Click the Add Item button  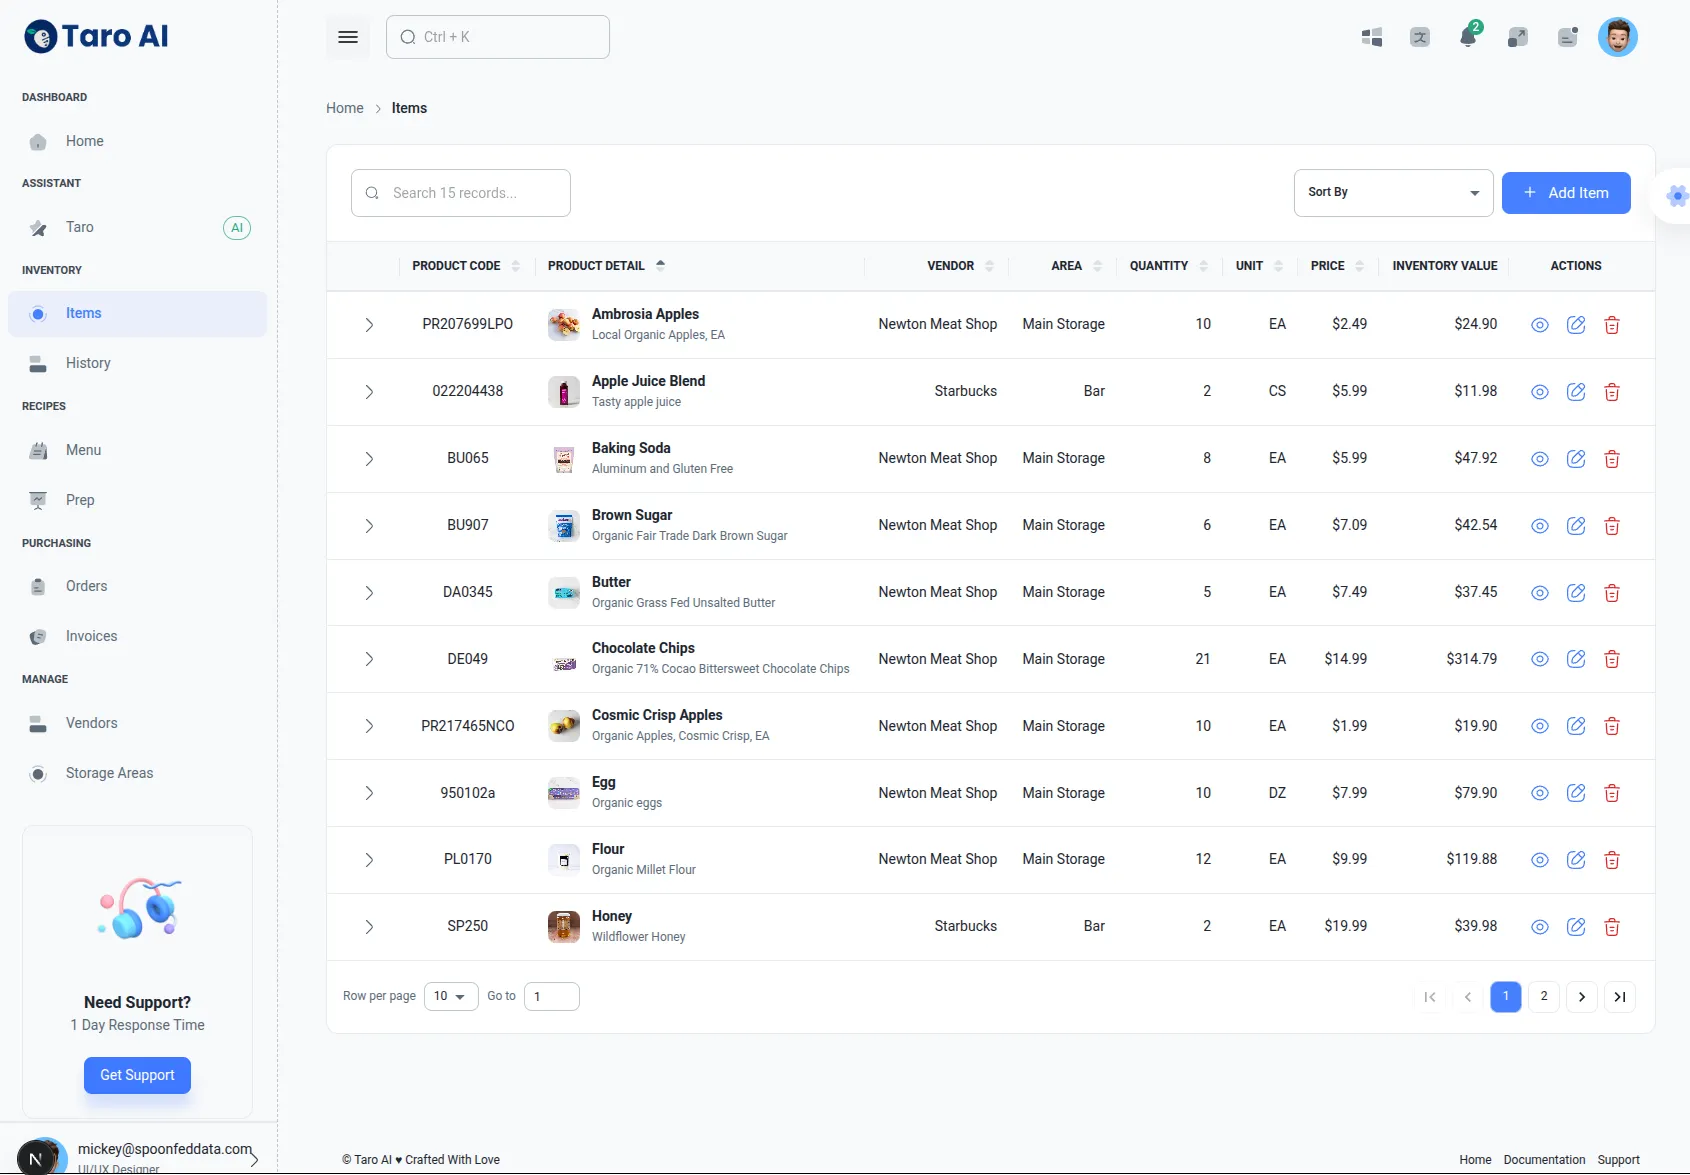[1565, 193]
